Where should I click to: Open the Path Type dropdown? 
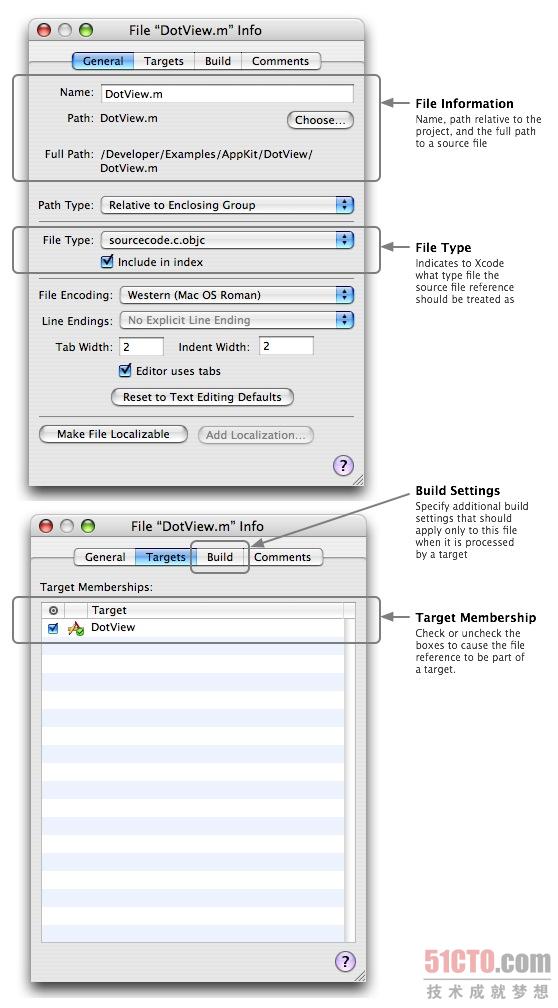pyautogui.click(x=228, y=205)
